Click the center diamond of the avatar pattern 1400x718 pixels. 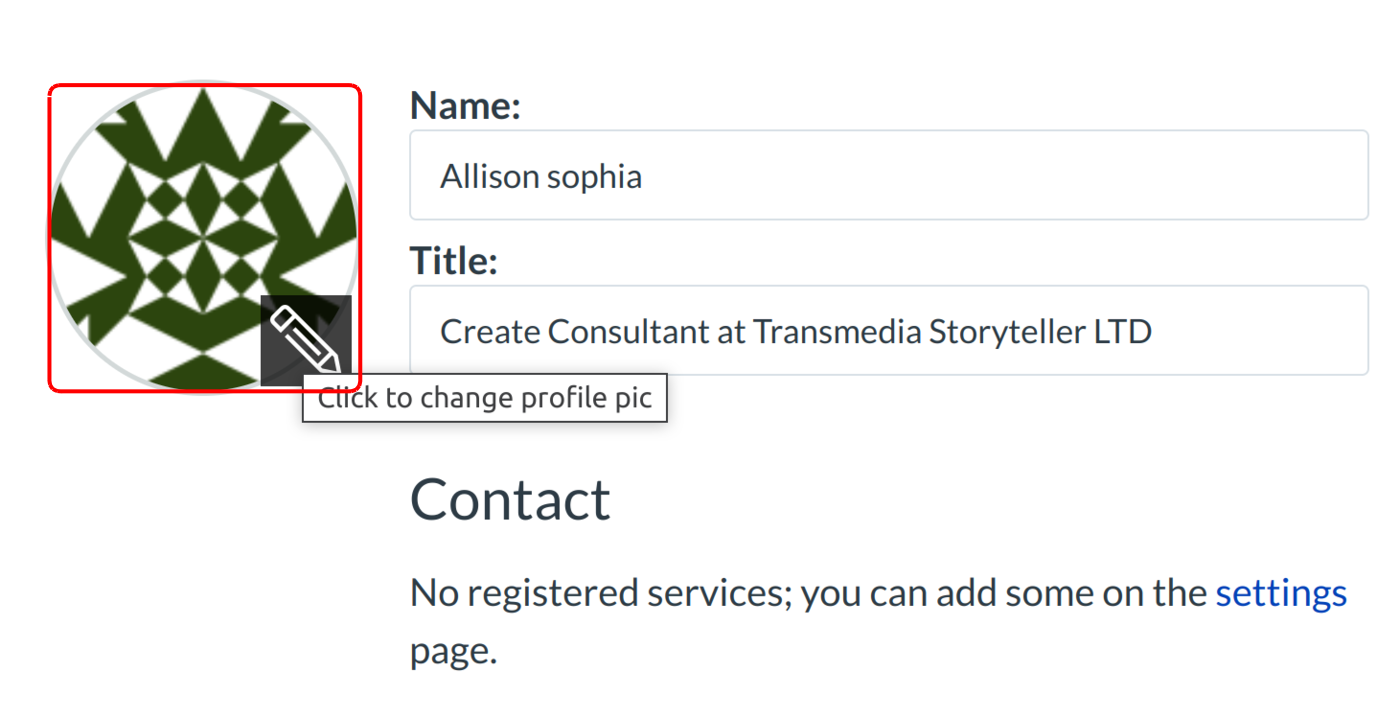point(204,237)
